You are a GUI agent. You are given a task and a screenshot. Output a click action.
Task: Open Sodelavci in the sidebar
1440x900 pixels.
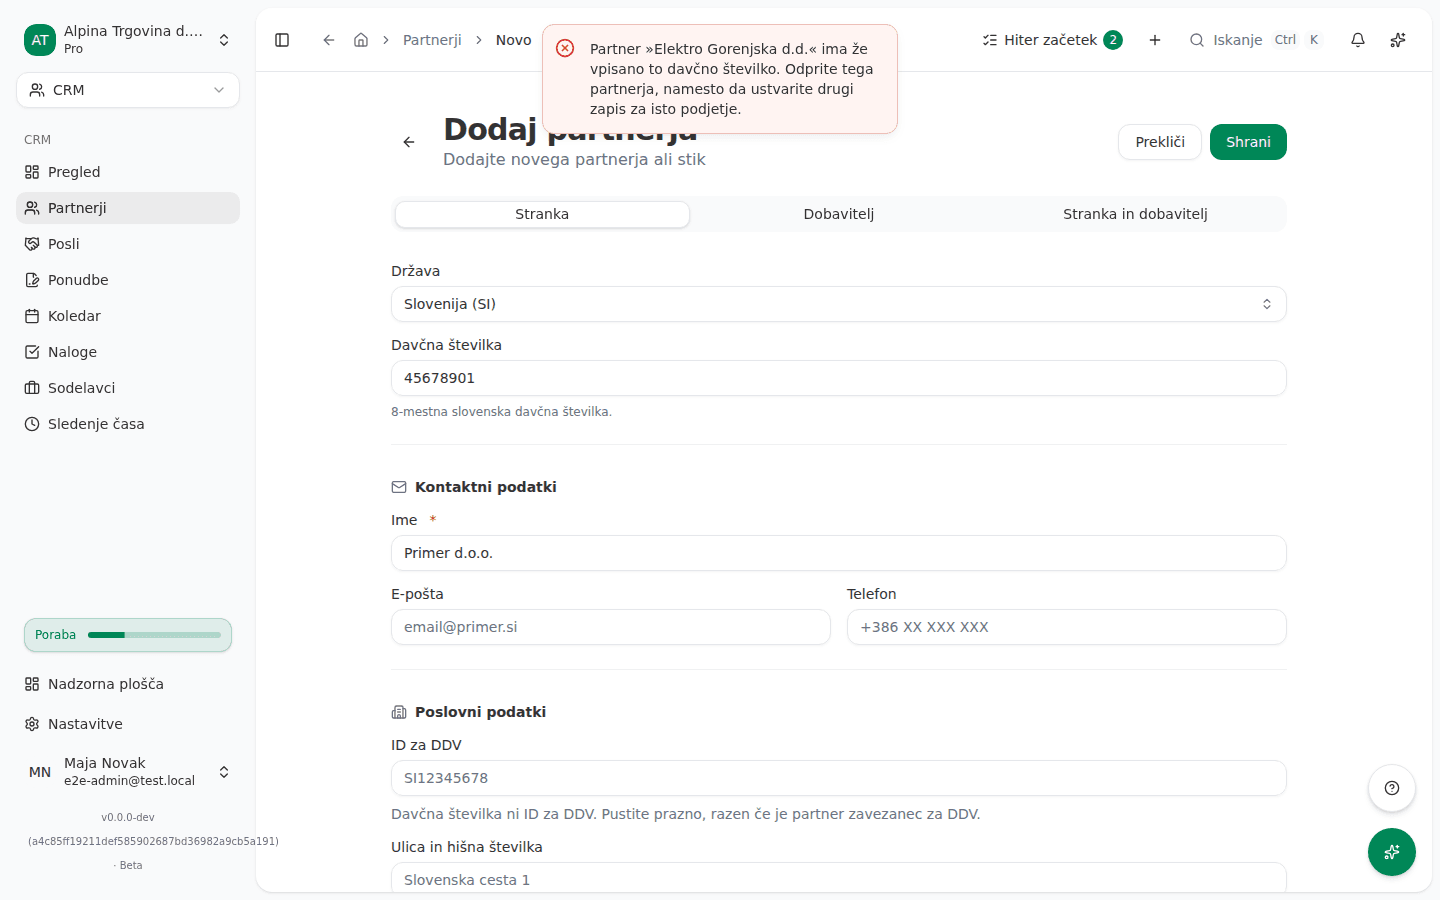click(128, 388)
